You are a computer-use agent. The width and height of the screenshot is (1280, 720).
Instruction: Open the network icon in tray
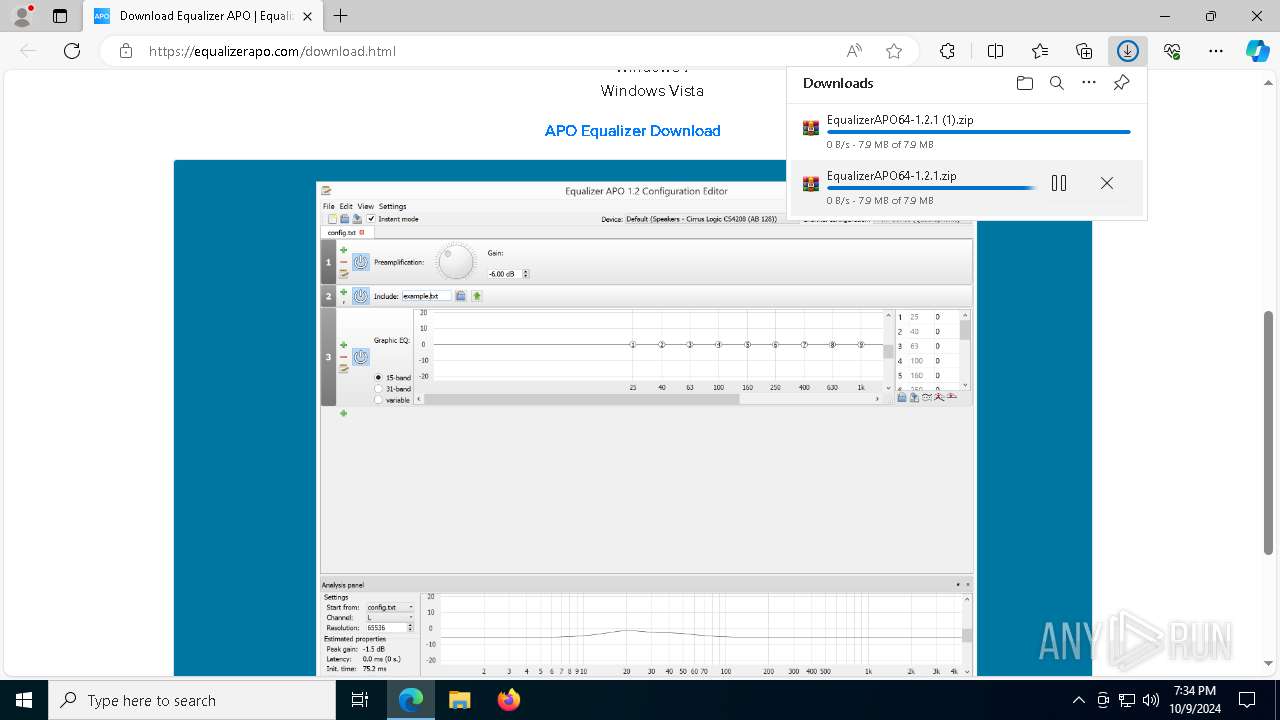(x=1127, y=700)
